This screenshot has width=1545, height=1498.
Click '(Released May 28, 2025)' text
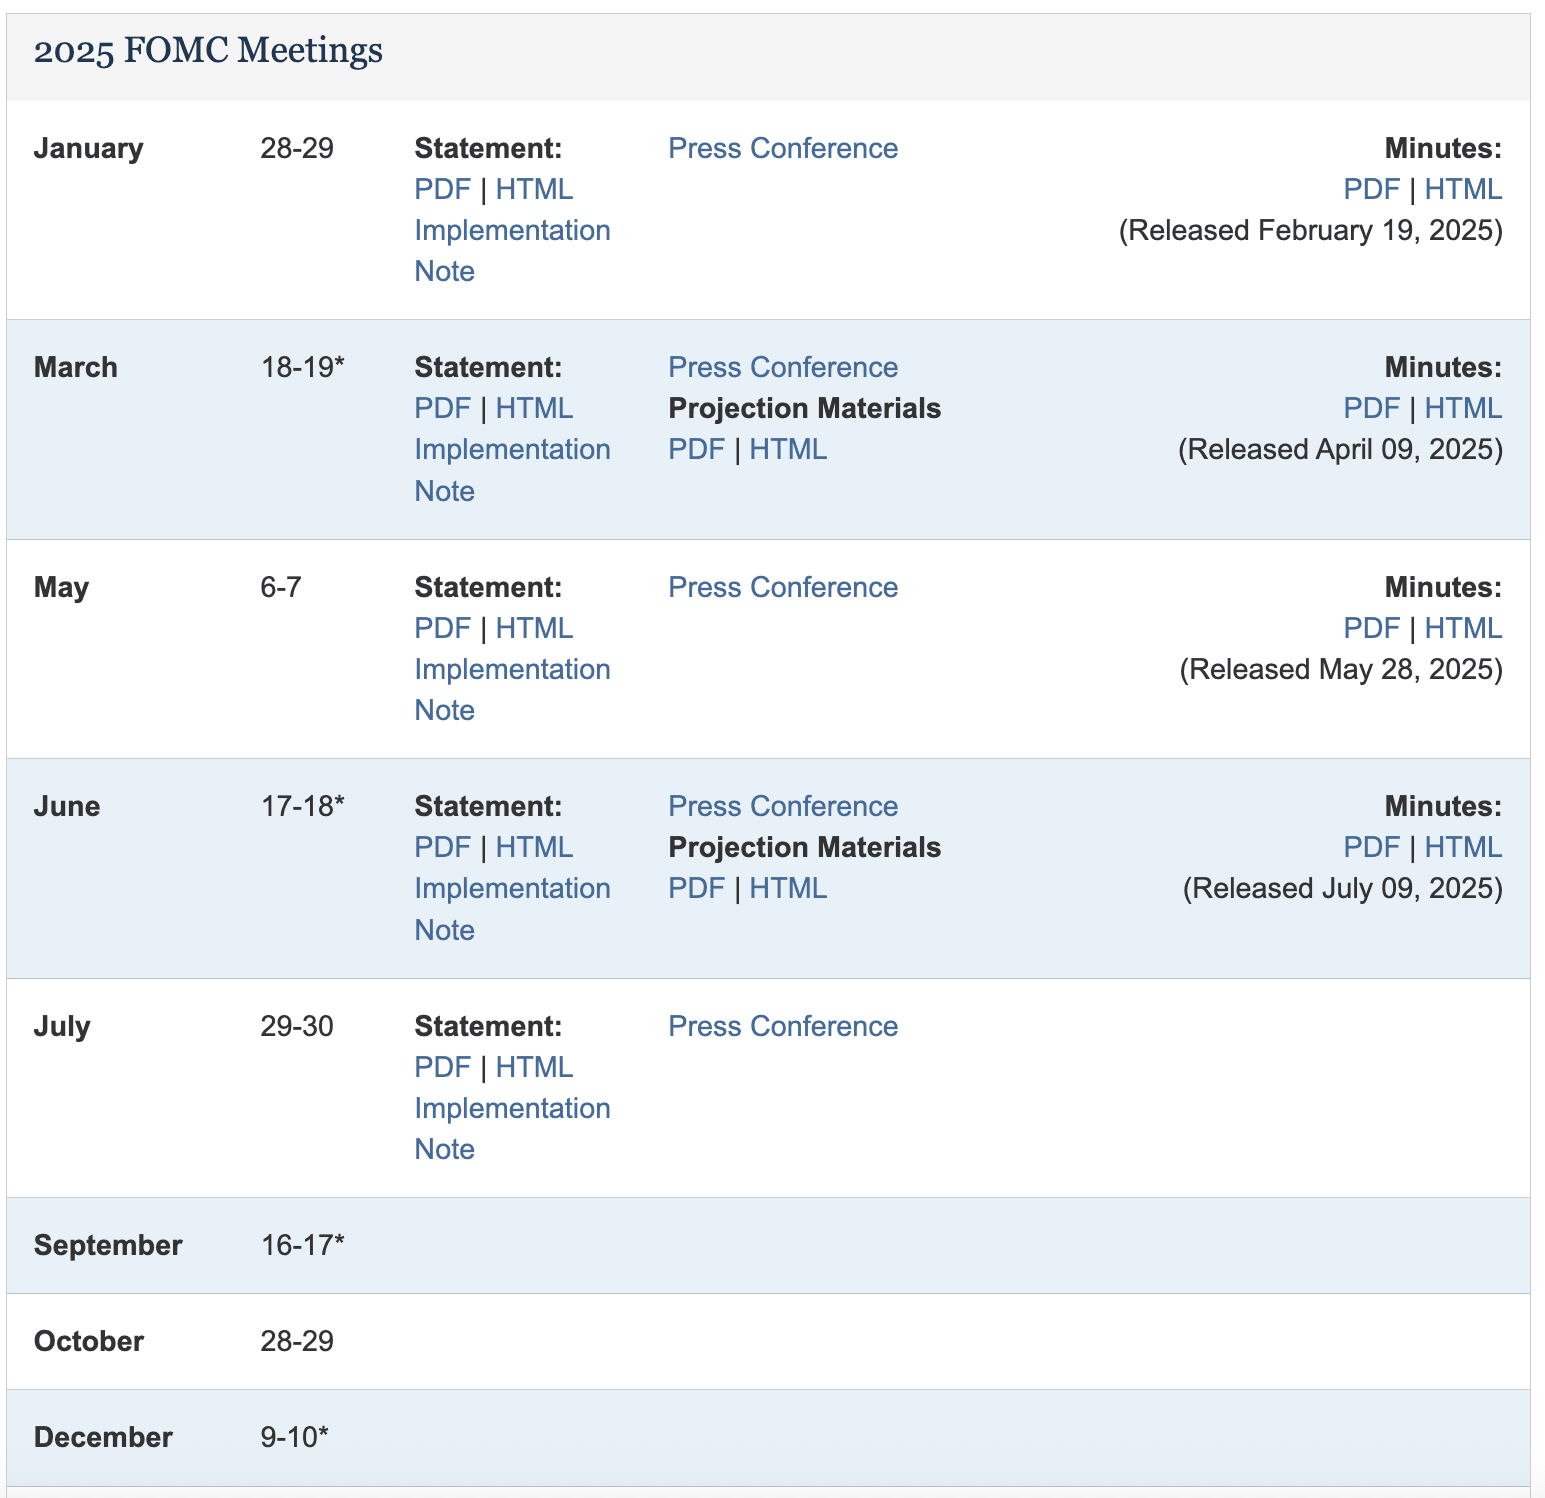1341,669
